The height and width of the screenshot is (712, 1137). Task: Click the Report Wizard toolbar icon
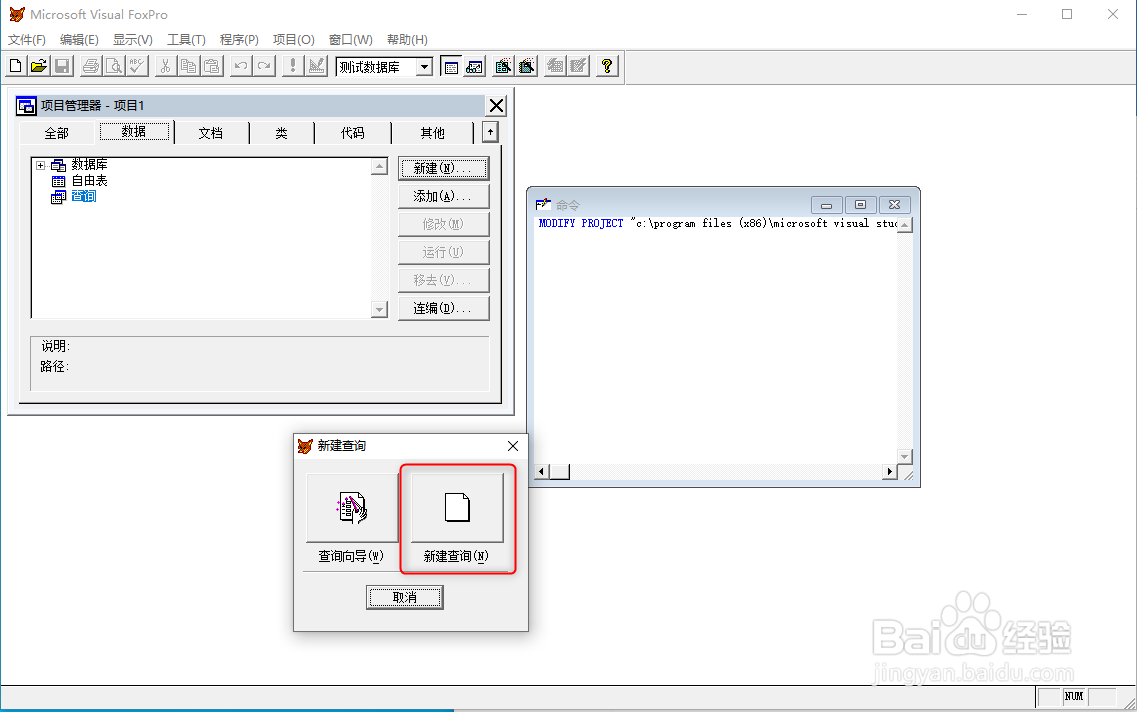[x=526, y=67]
